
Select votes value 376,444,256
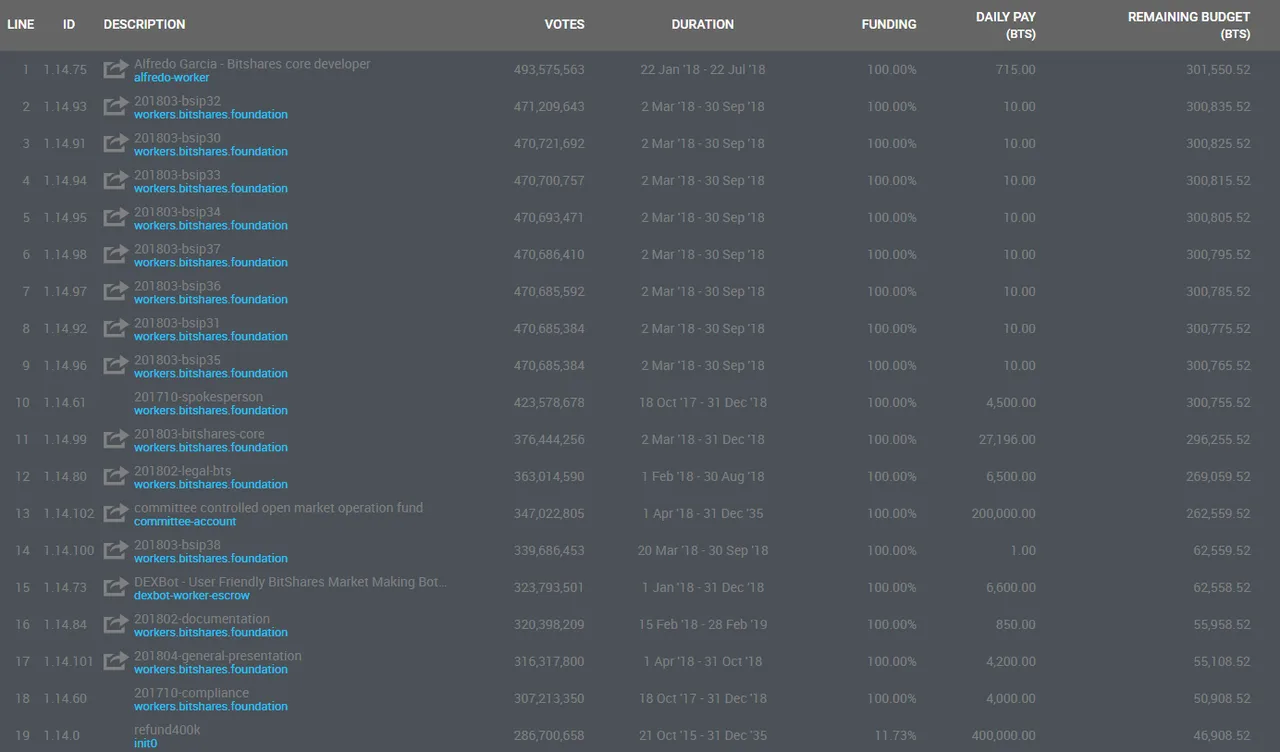click(549, 440)
